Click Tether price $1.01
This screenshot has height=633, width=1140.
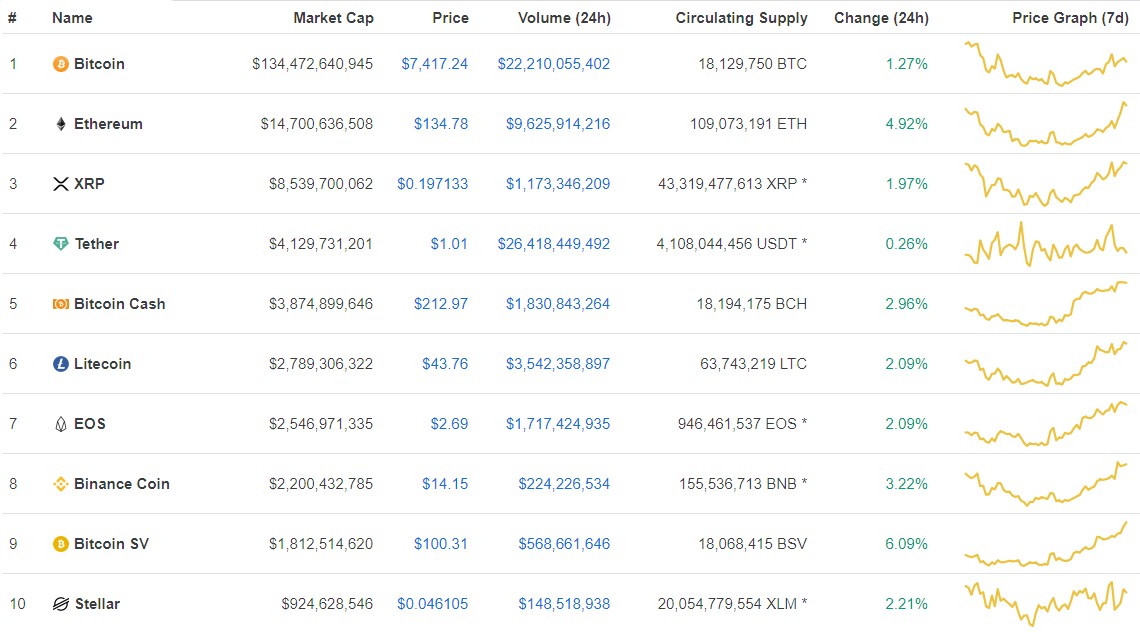pyautogui.click(x=449, y=244)
